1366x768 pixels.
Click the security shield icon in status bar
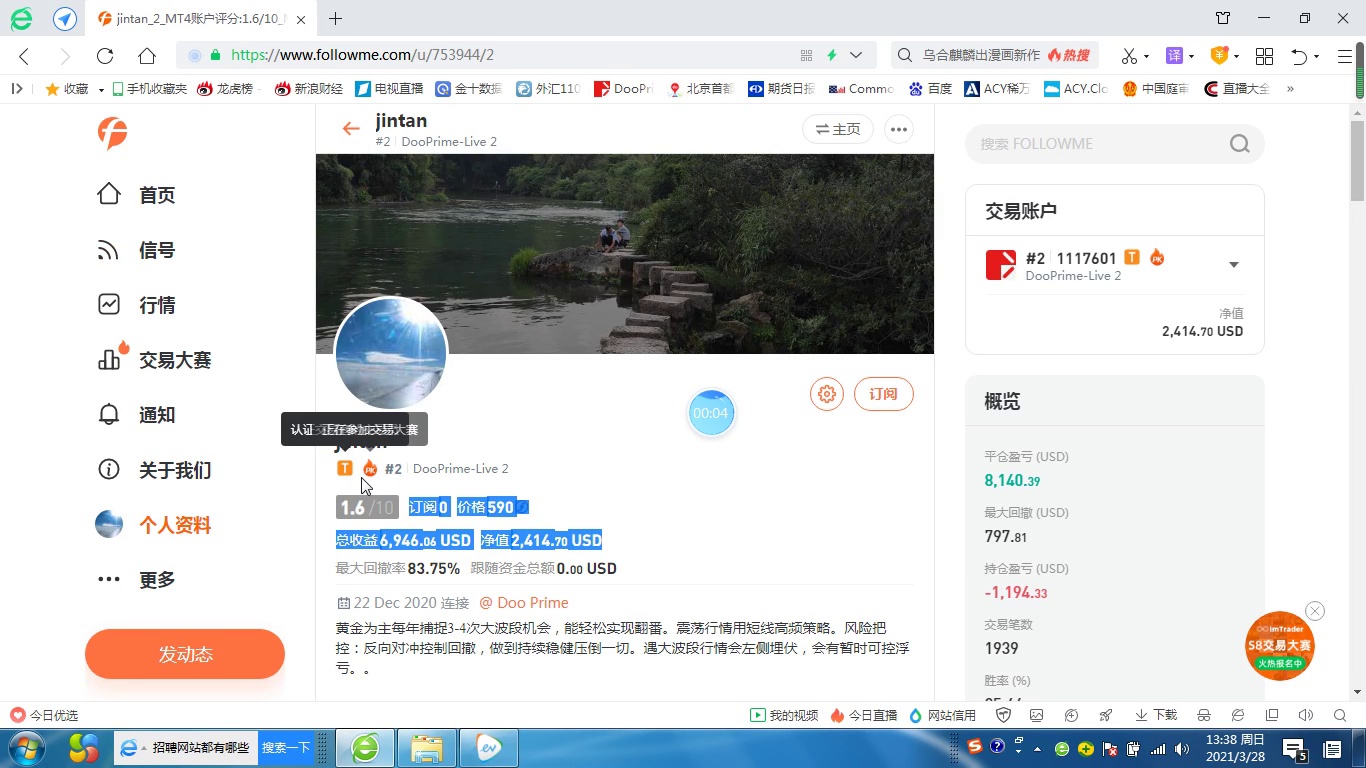click(1003, 715)
